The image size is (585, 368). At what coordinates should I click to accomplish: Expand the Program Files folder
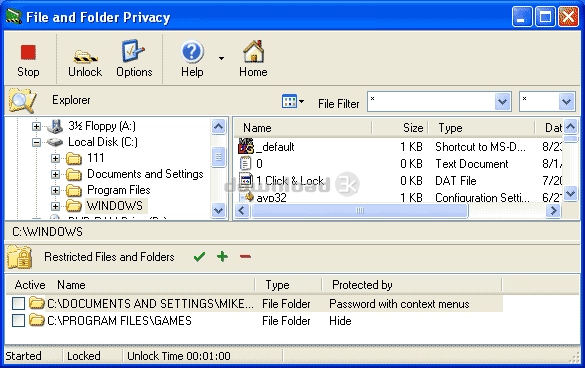[55, 190]
